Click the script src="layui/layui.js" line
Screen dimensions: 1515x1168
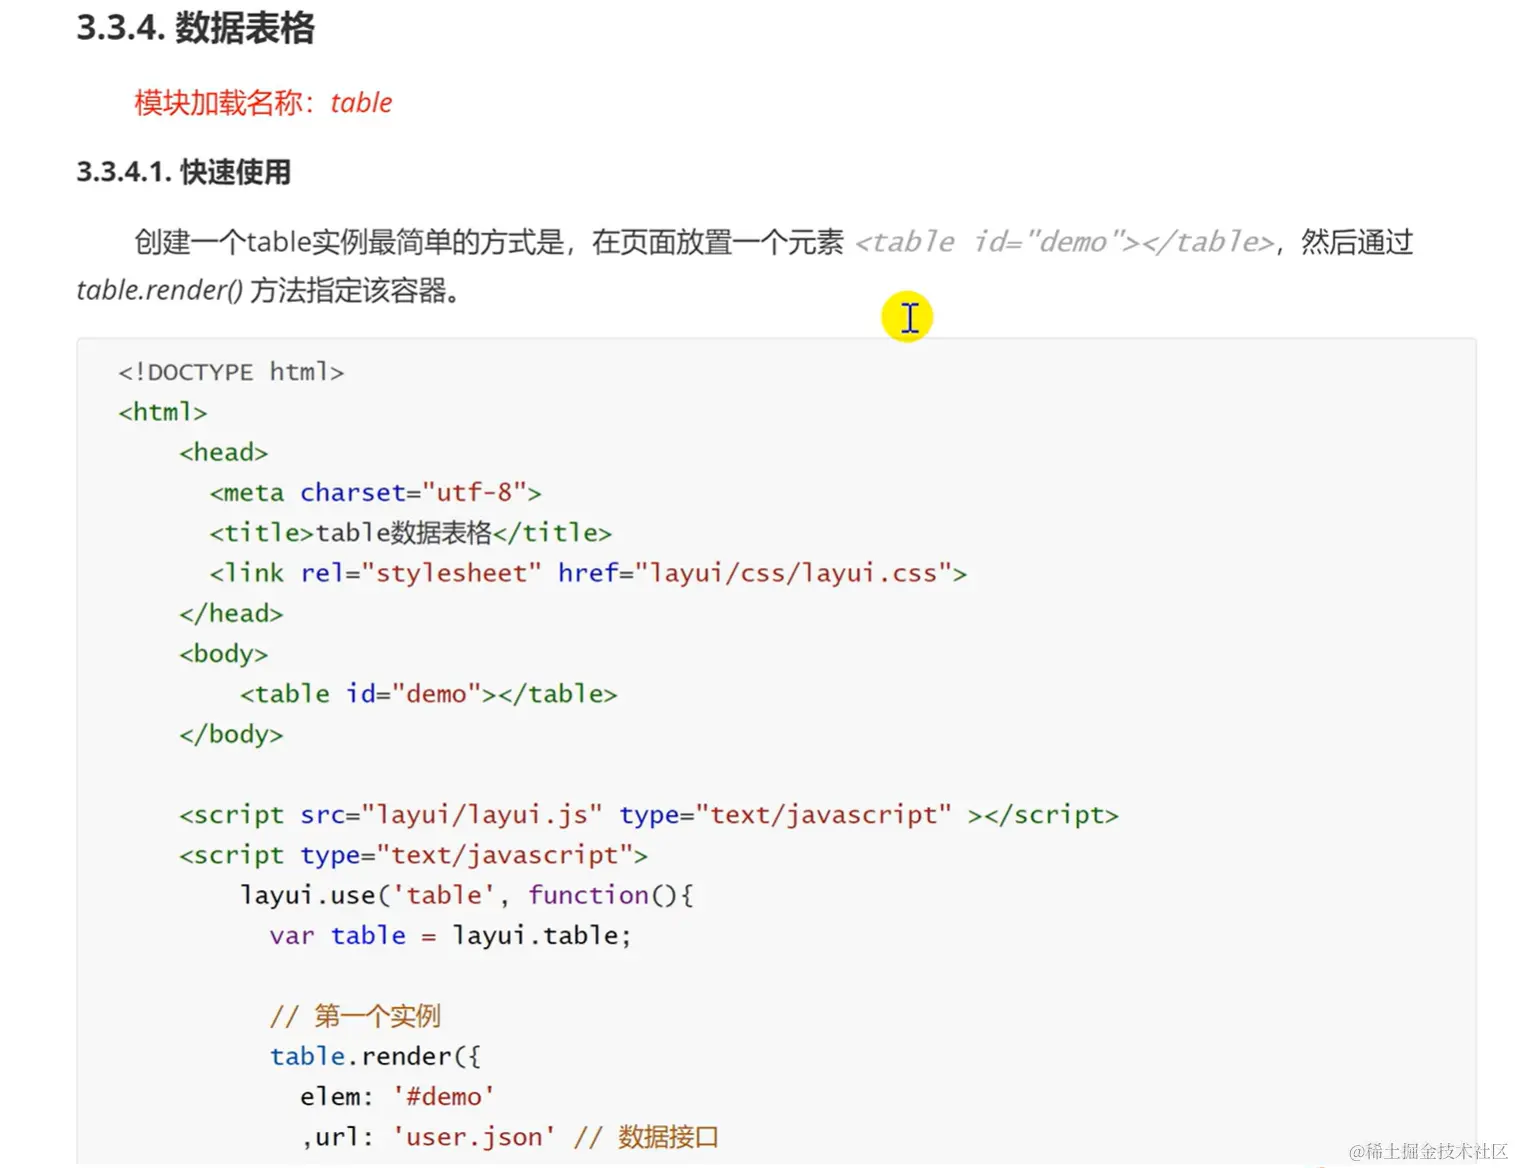click(648, 814)
